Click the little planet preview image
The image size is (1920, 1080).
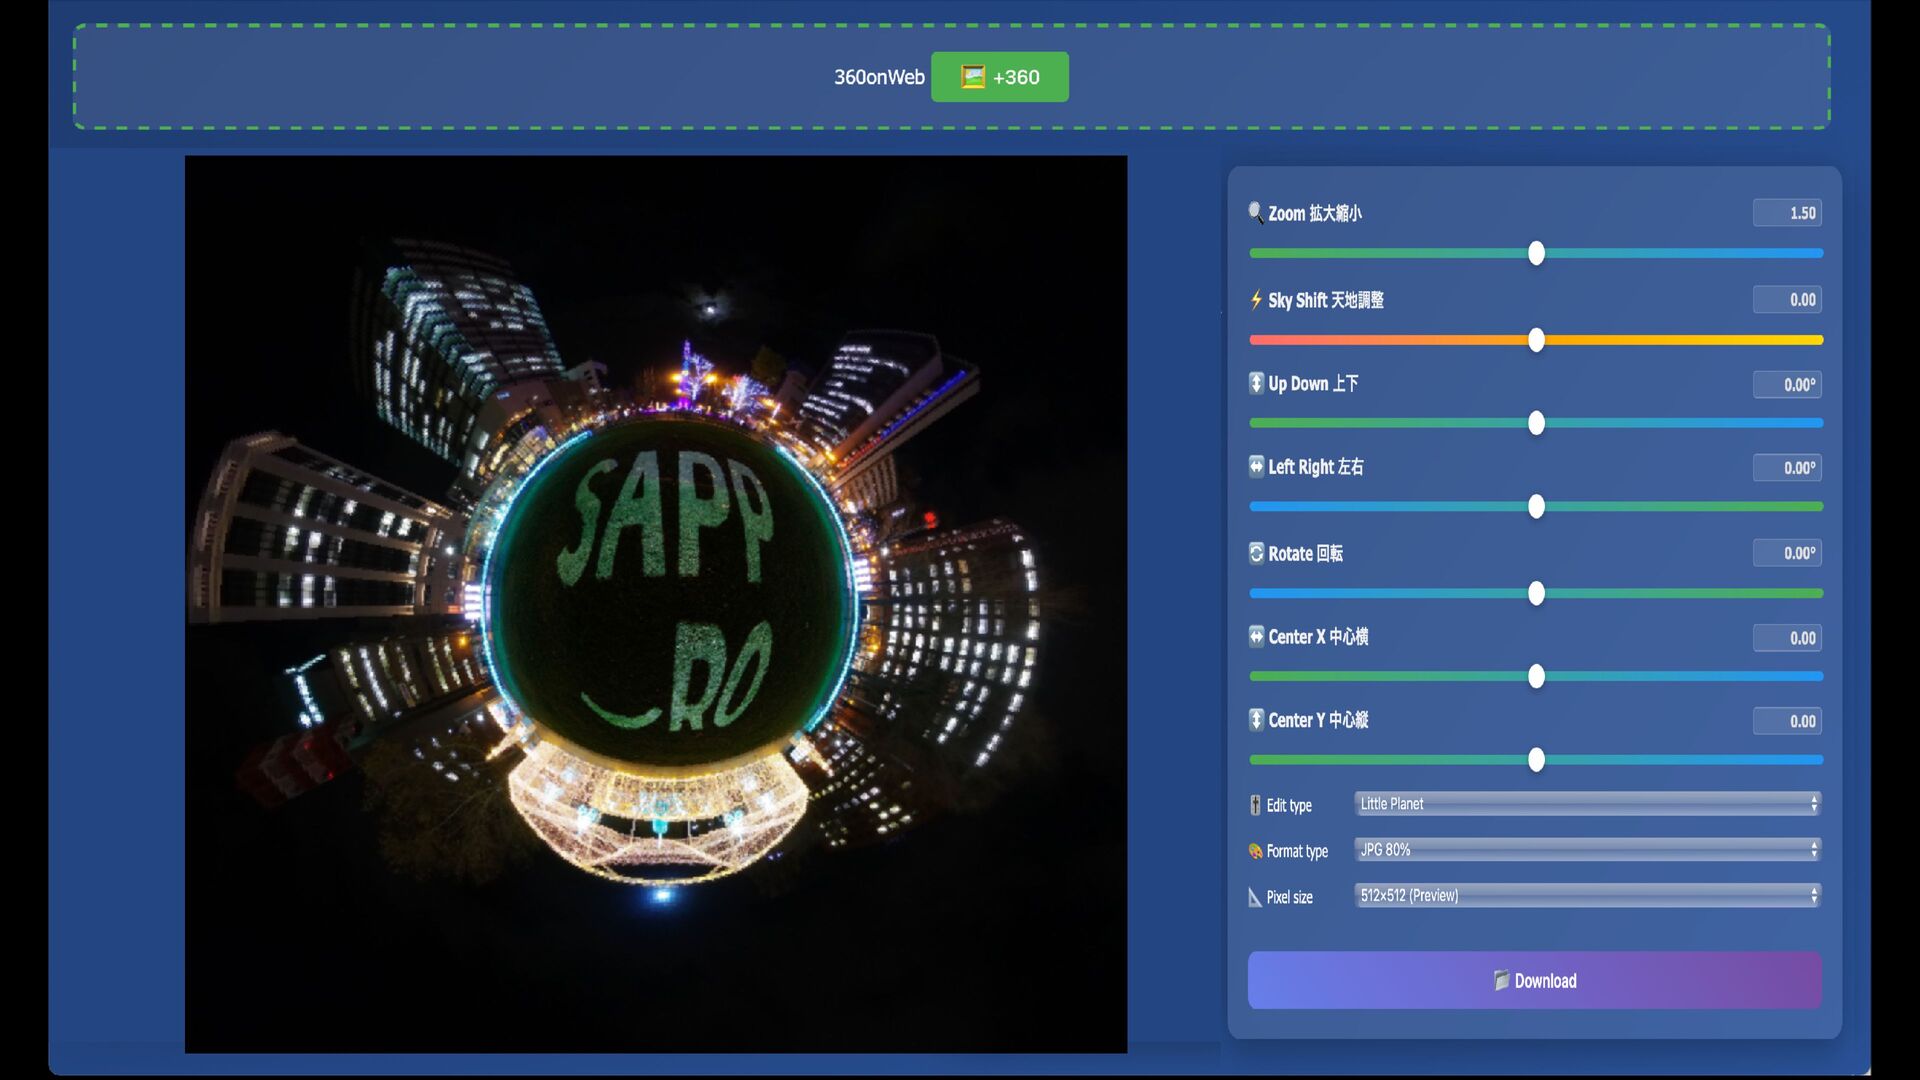click(656, 604)
